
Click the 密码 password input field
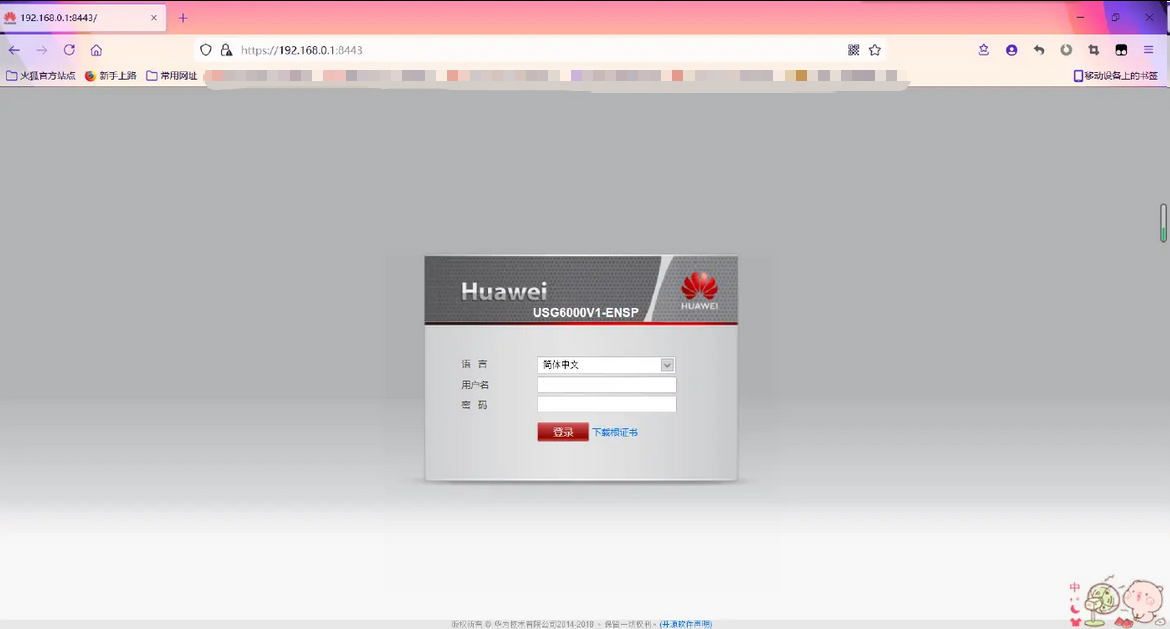tap(607, 404)
